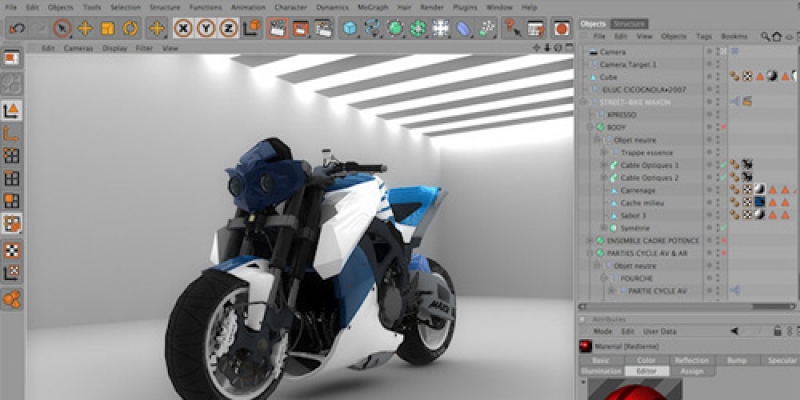This screenshot has width=800, height=400.
Task: Open the spline objects icon
Action: [372, 29]
